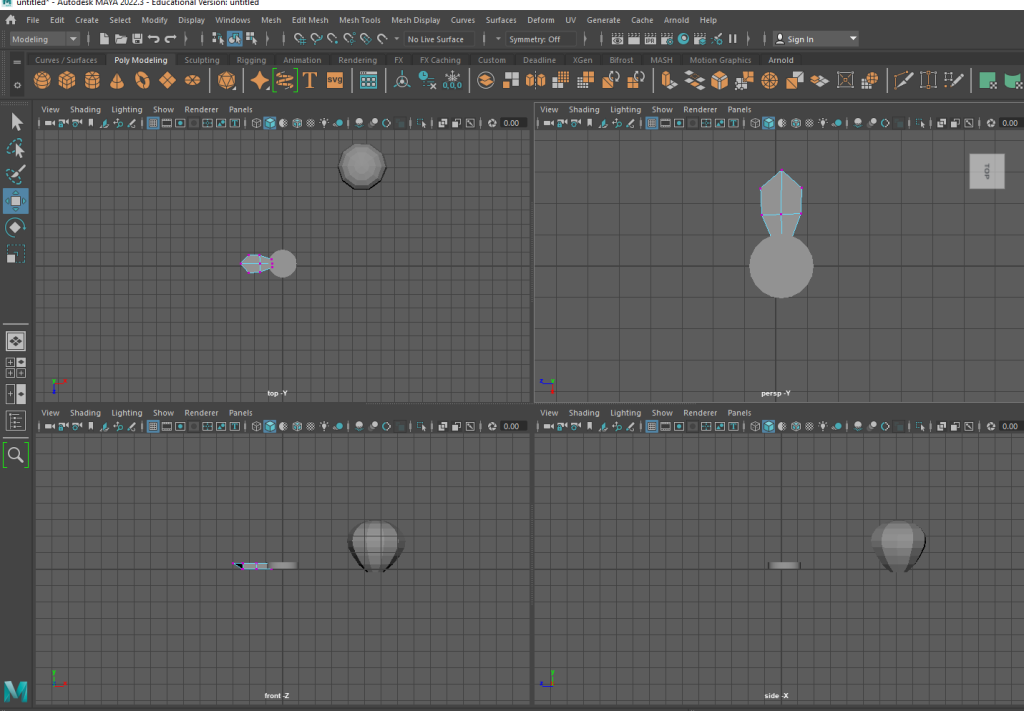
Task: Activate the Scale tool in toolbox
Action: coord(16,253)
